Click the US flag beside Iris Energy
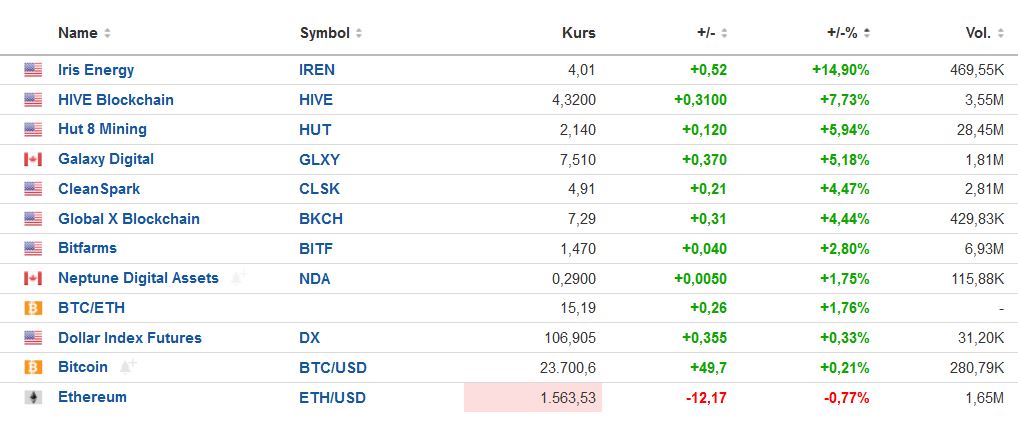1018x422 pixels. [33, 70]
